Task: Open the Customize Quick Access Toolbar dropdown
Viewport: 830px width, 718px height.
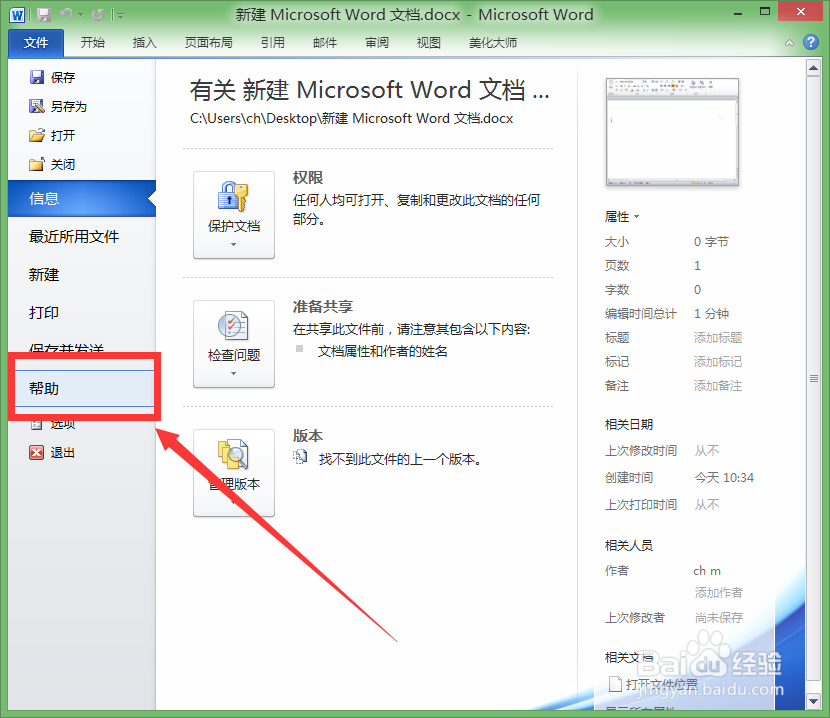Action: (x=120, y=15)
